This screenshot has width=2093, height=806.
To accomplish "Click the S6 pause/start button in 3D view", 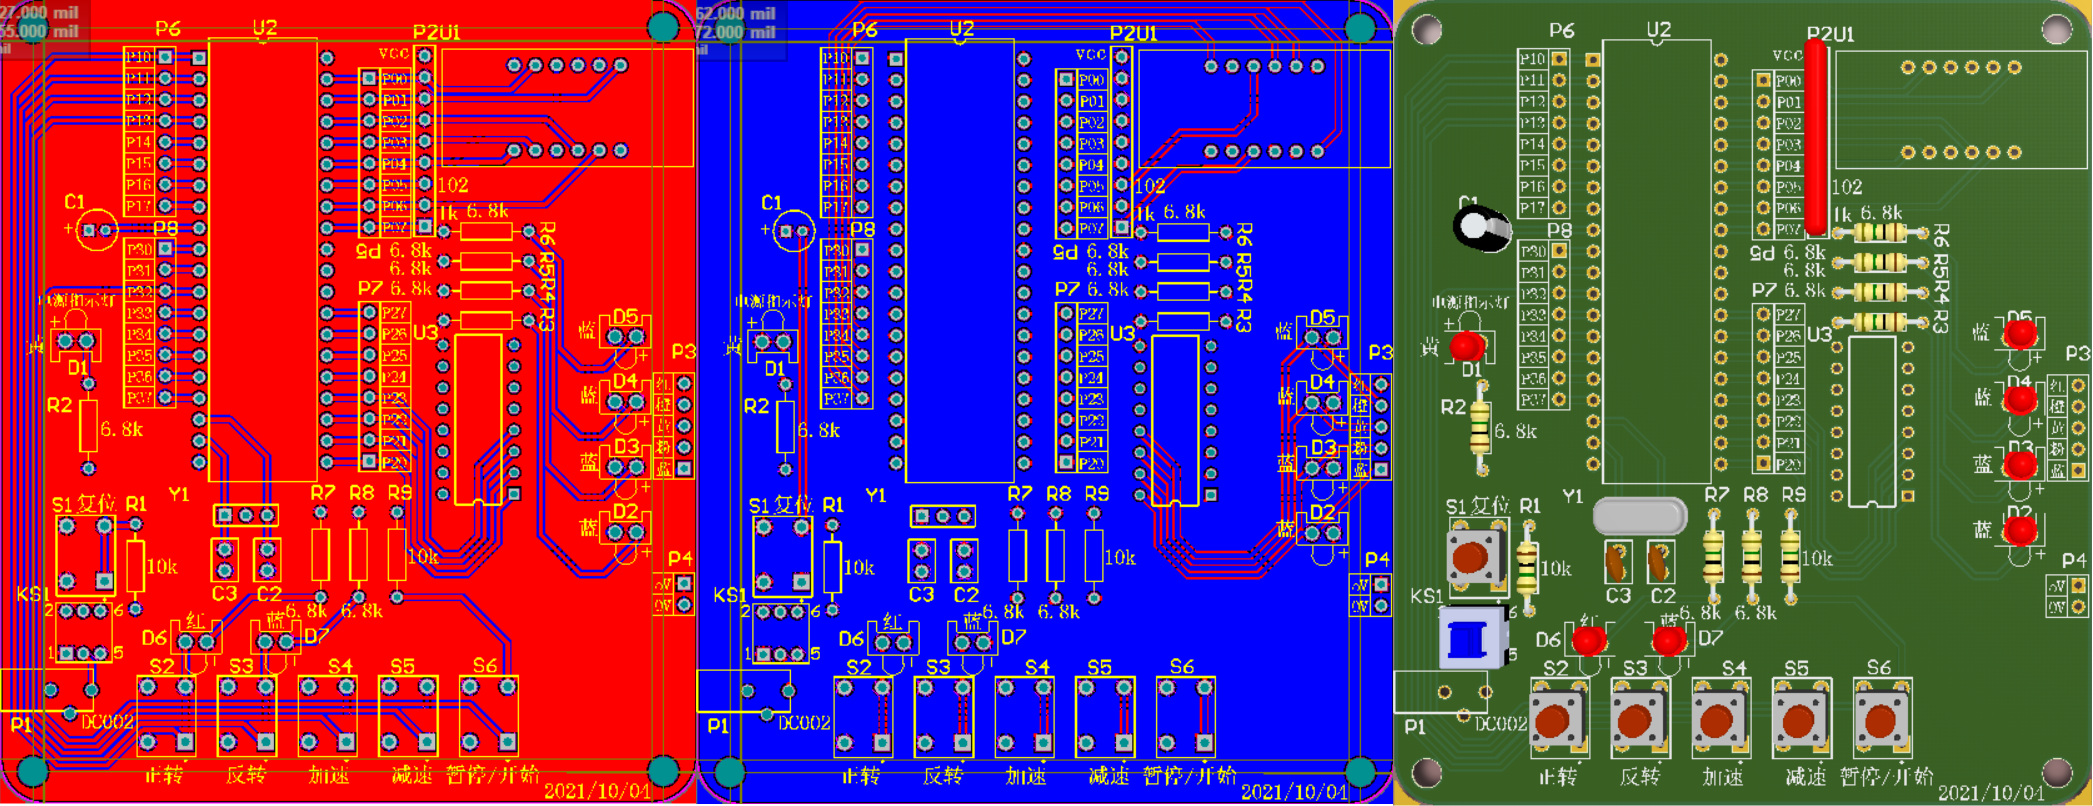I will 1882,719.
